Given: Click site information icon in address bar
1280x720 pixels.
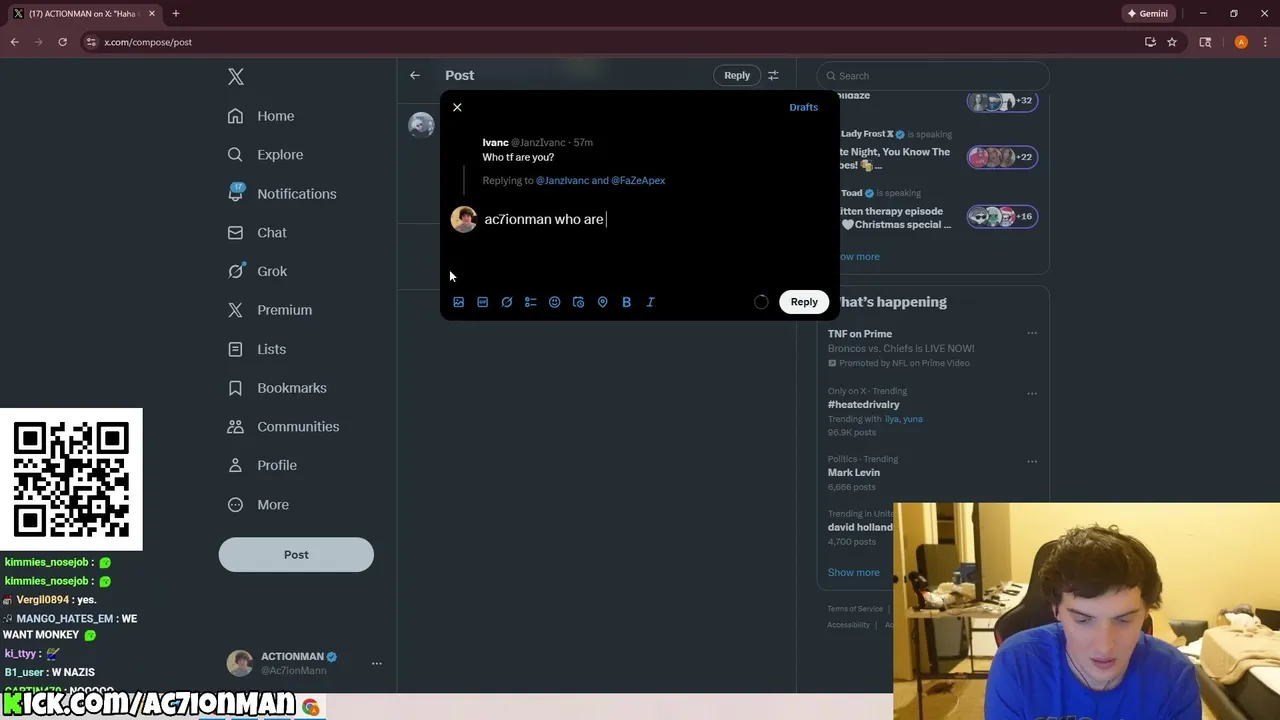Looking at the screenshot, I should [x=91, y=42].
